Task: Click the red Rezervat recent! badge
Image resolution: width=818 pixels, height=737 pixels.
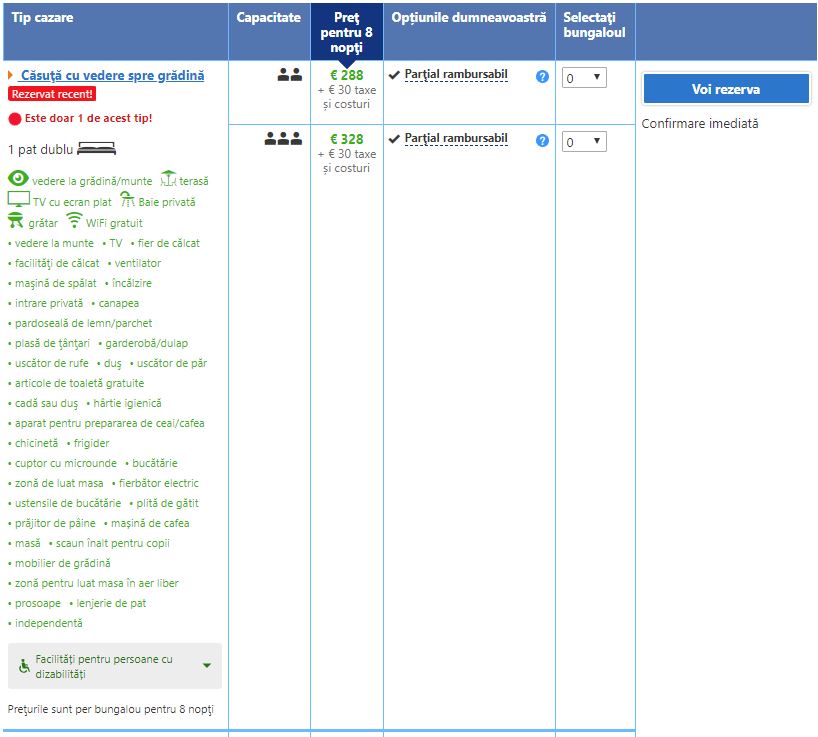Action: [x=52, y=94]
